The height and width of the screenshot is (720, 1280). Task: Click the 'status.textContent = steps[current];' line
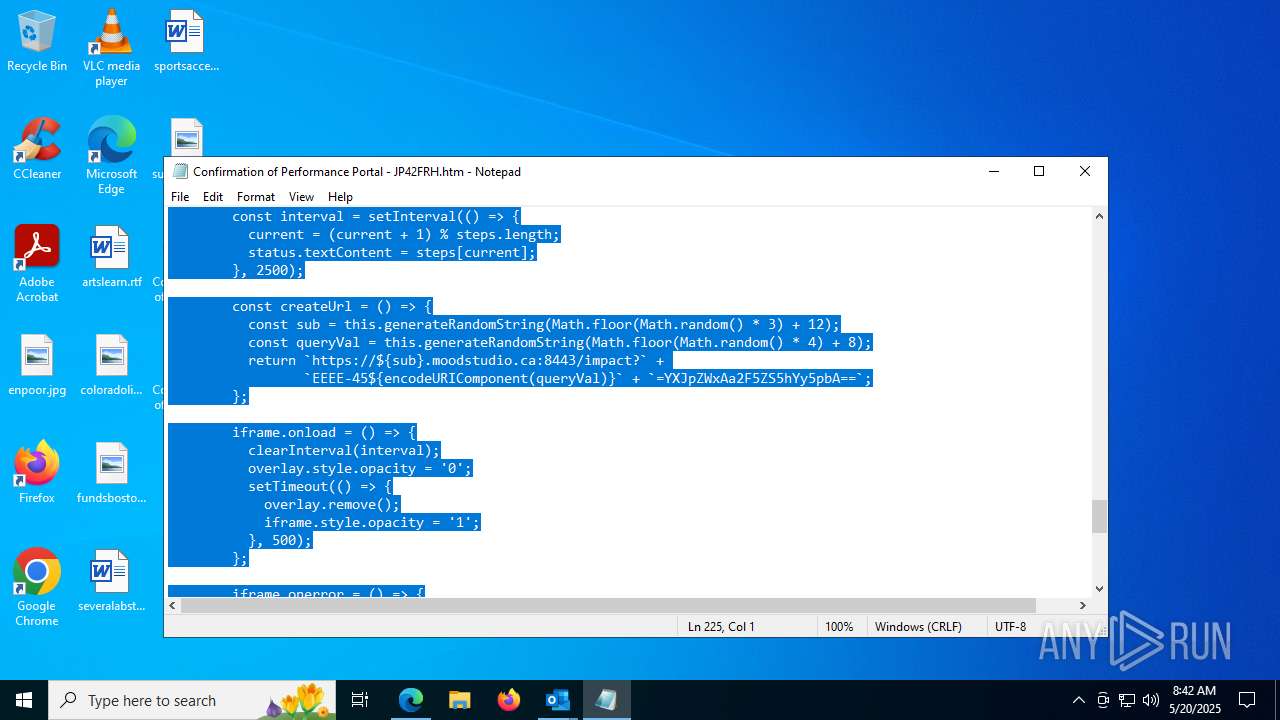point(392,252)
